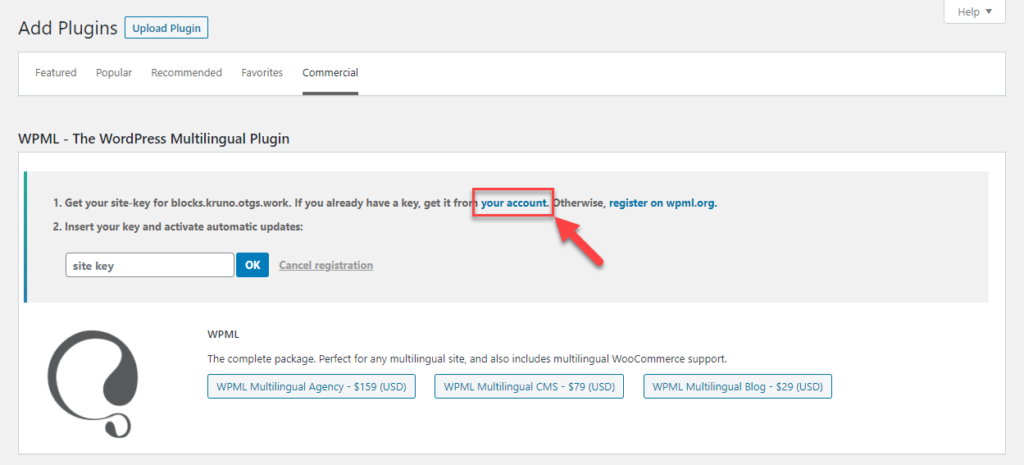1024x465 pixels.
Task: Go to the Favorites tab
Action: click(262, 73)
